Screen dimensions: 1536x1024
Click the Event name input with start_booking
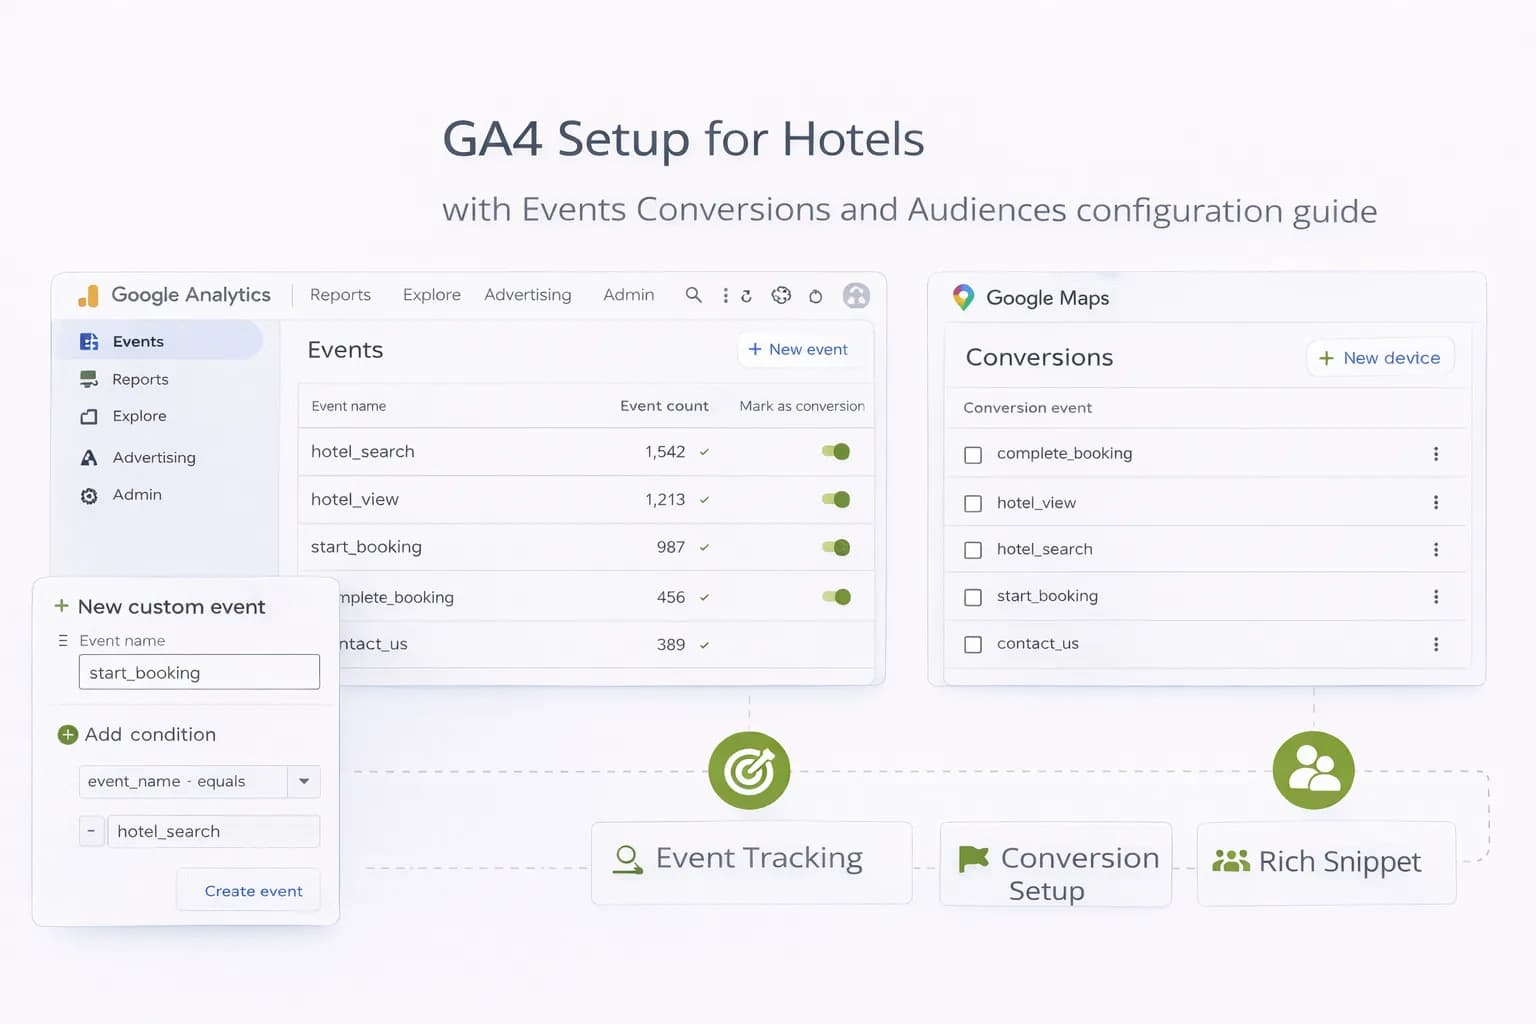199,672
